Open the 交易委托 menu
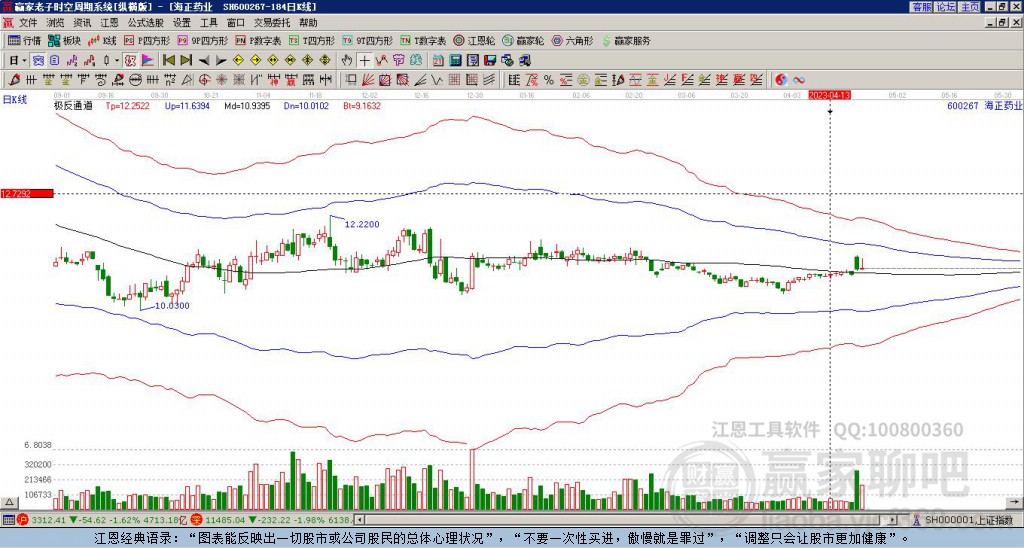This screenshot has width=1024, height=548. [272, 23]
